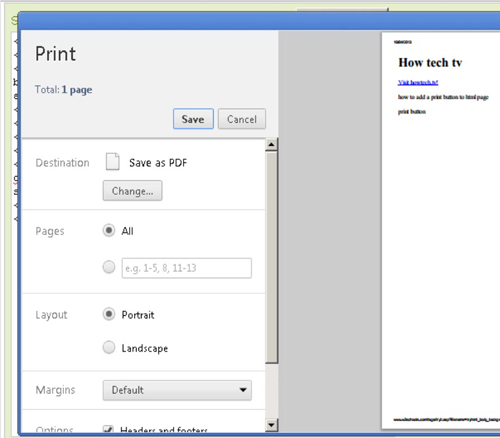Screen dimensions: 500x438
Task: Choose Portrait layout
Action: pos(109,314)
